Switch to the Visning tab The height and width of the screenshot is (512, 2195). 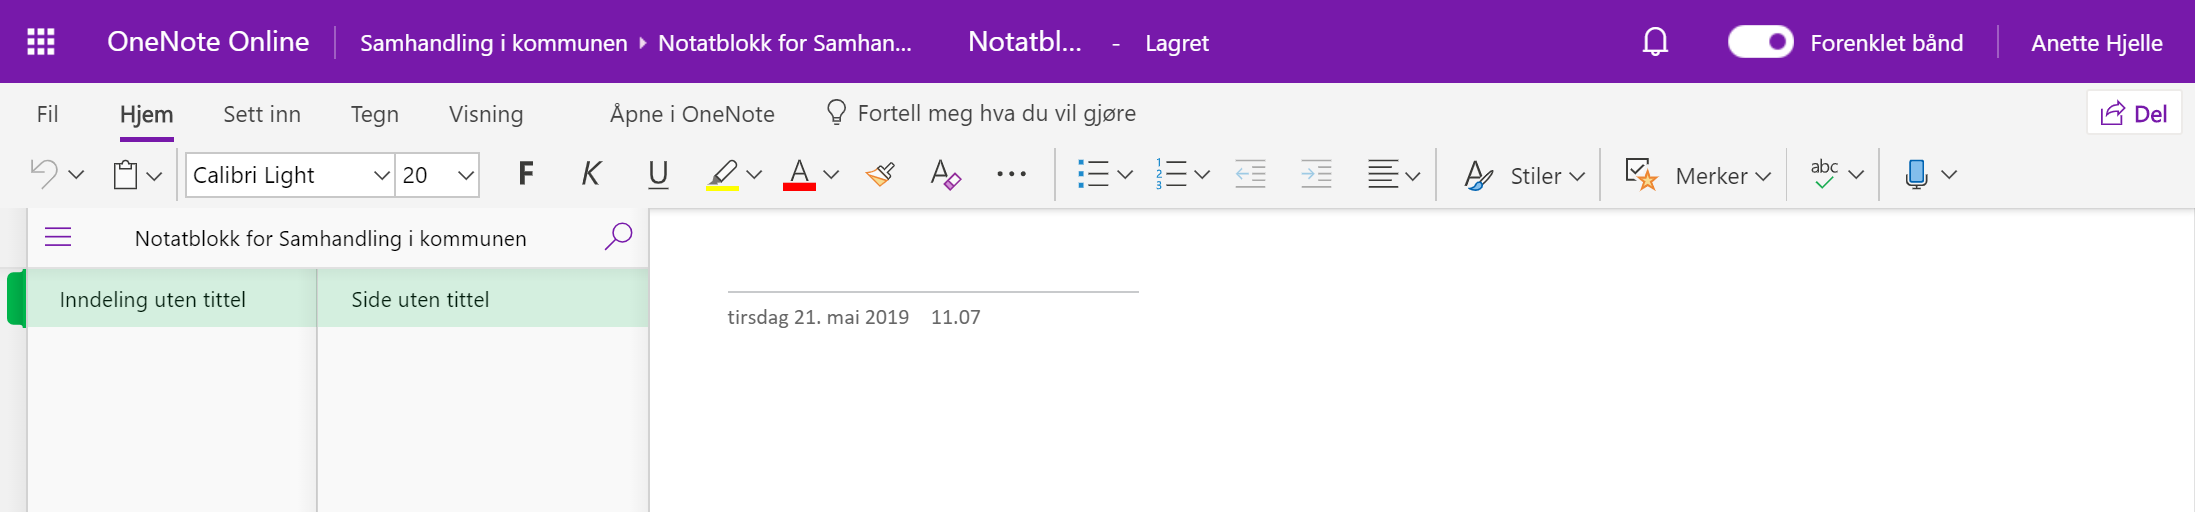point(486,115)
